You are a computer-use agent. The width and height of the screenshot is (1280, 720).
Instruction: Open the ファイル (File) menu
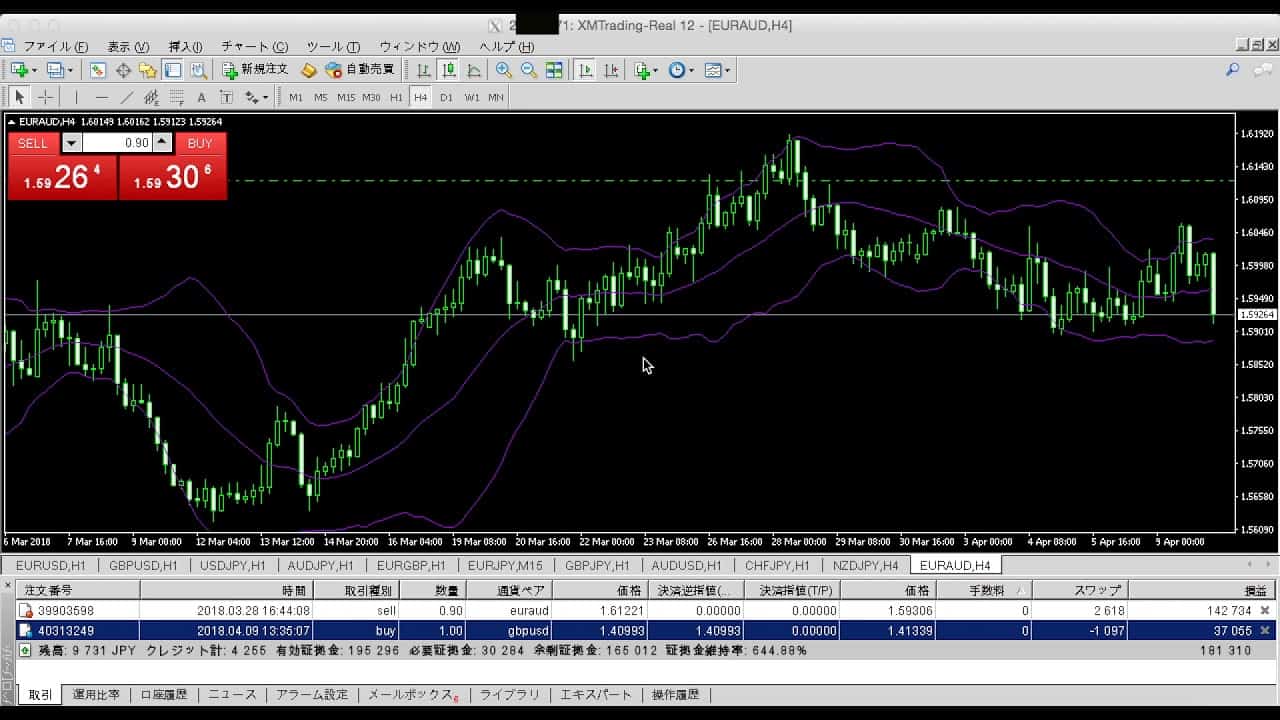(x=55, y=47)
